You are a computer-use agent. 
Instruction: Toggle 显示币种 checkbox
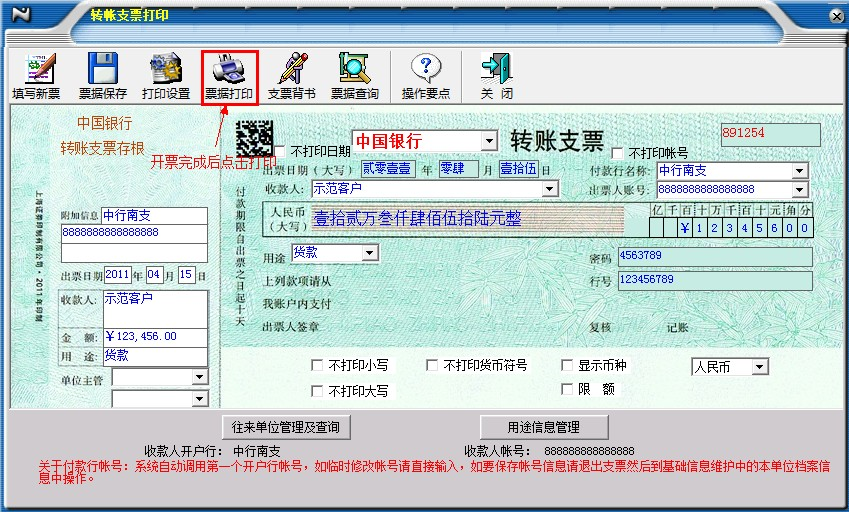pyautogui.click(x=567, y=365)
